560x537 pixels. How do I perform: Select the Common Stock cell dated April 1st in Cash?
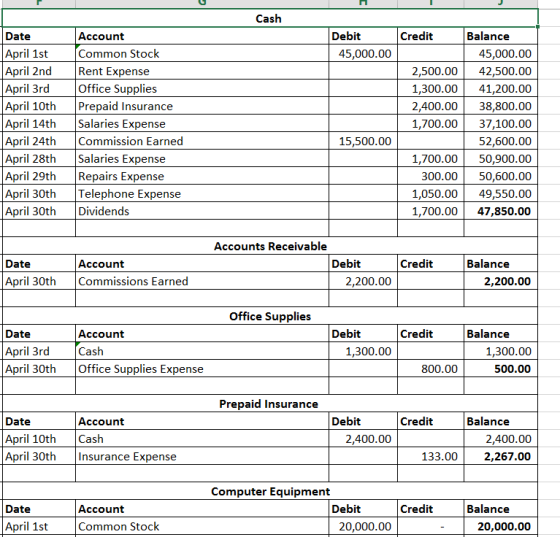click(x=202, y=54)
